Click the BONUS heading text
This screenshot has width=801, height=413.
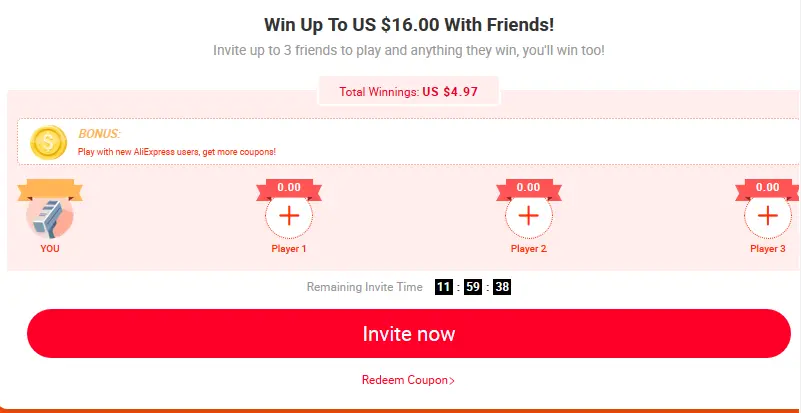click(x=99, y=134)
